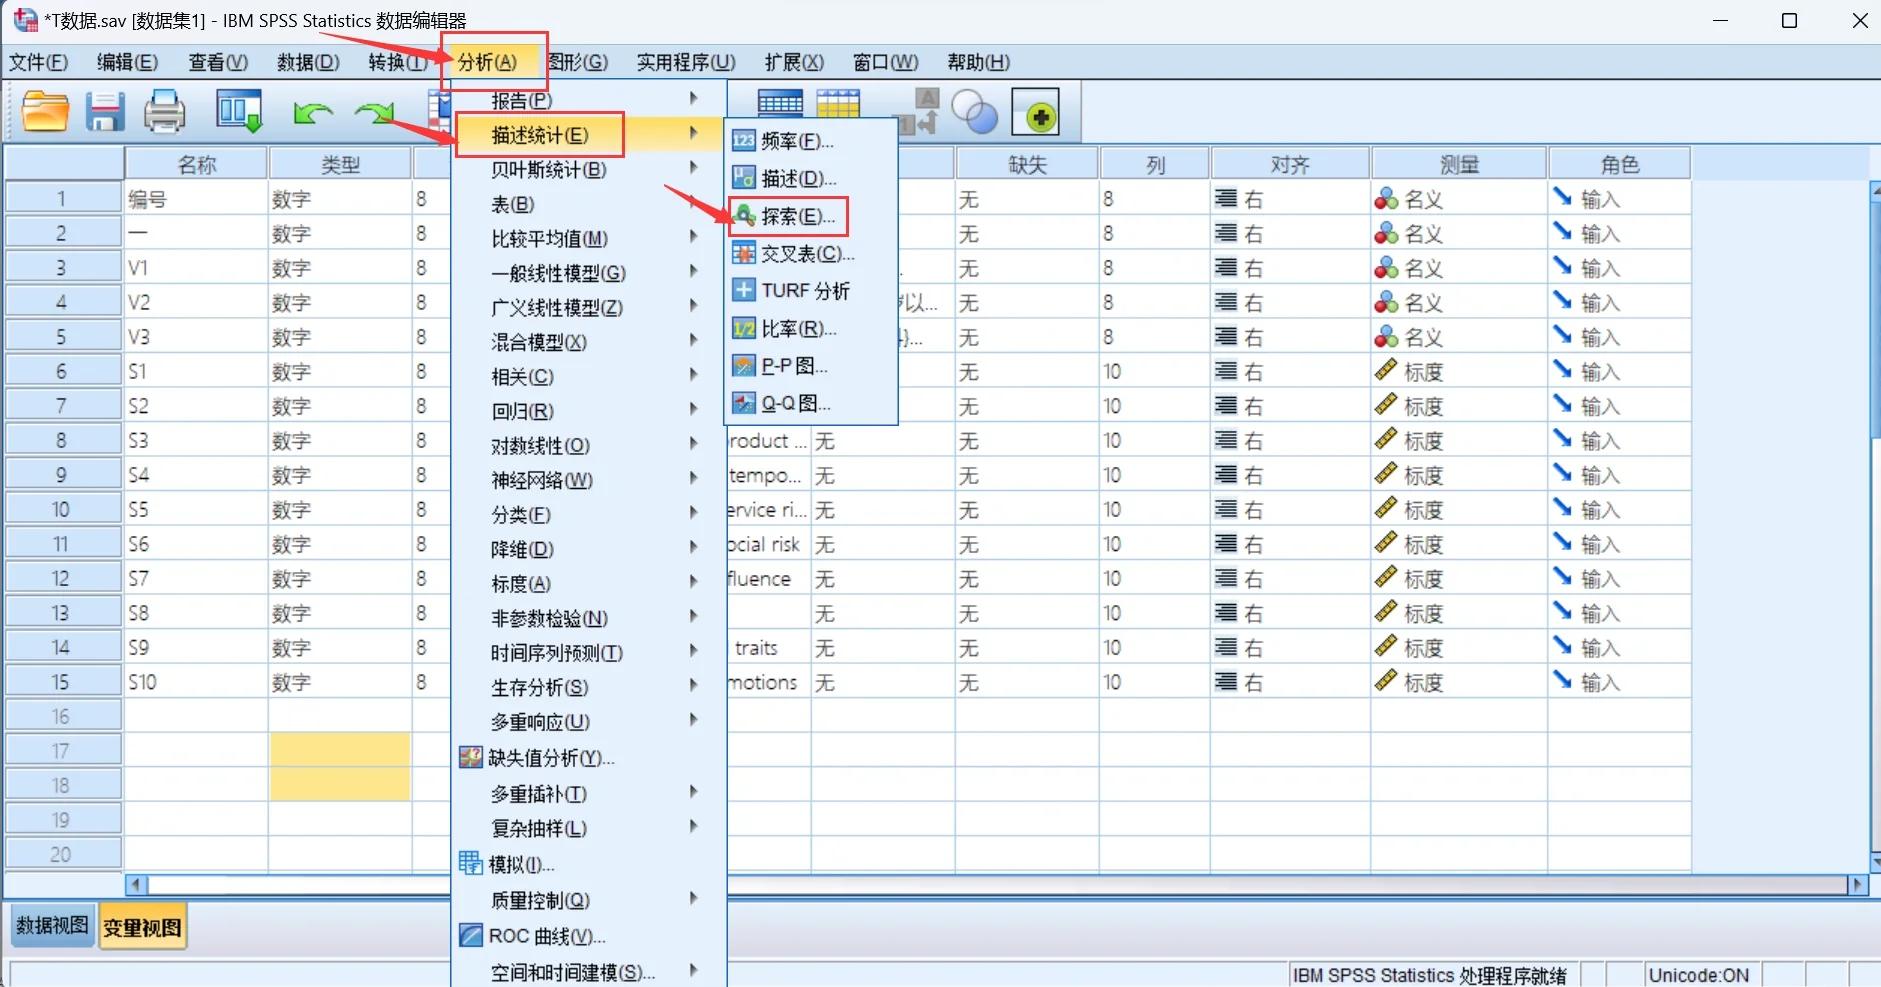Click the 缺失值分析(V) icon
This screenshot has width=1881, height=987.
471,757
